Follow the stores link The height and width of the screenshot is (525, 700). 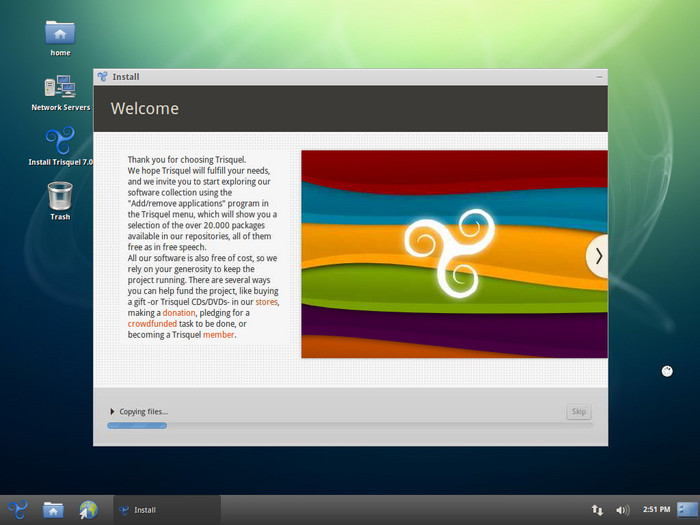[267, 302]
